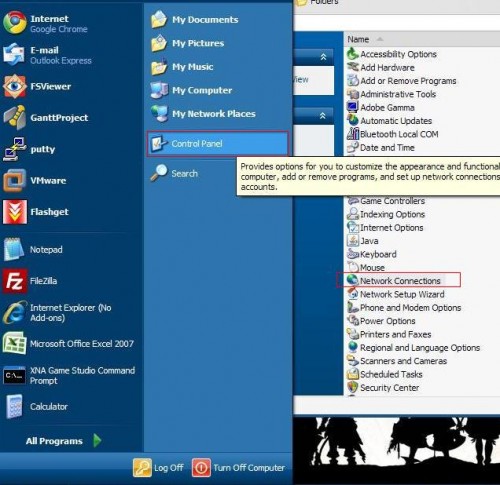500x485 pixels.
Task: Click the Add Hardware icon
Action: (353, 67)
